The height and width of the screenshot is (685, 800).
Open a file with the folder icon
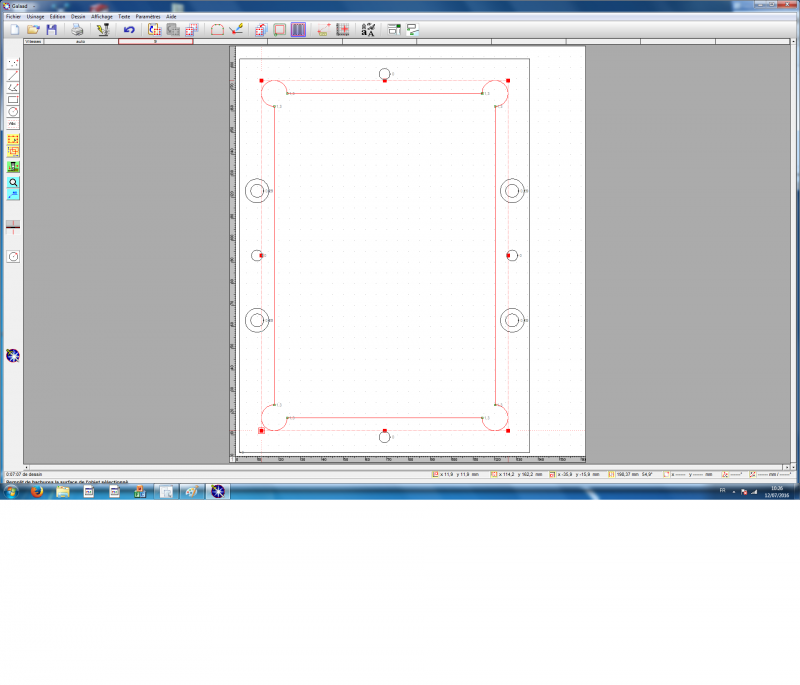click(33, 30)
